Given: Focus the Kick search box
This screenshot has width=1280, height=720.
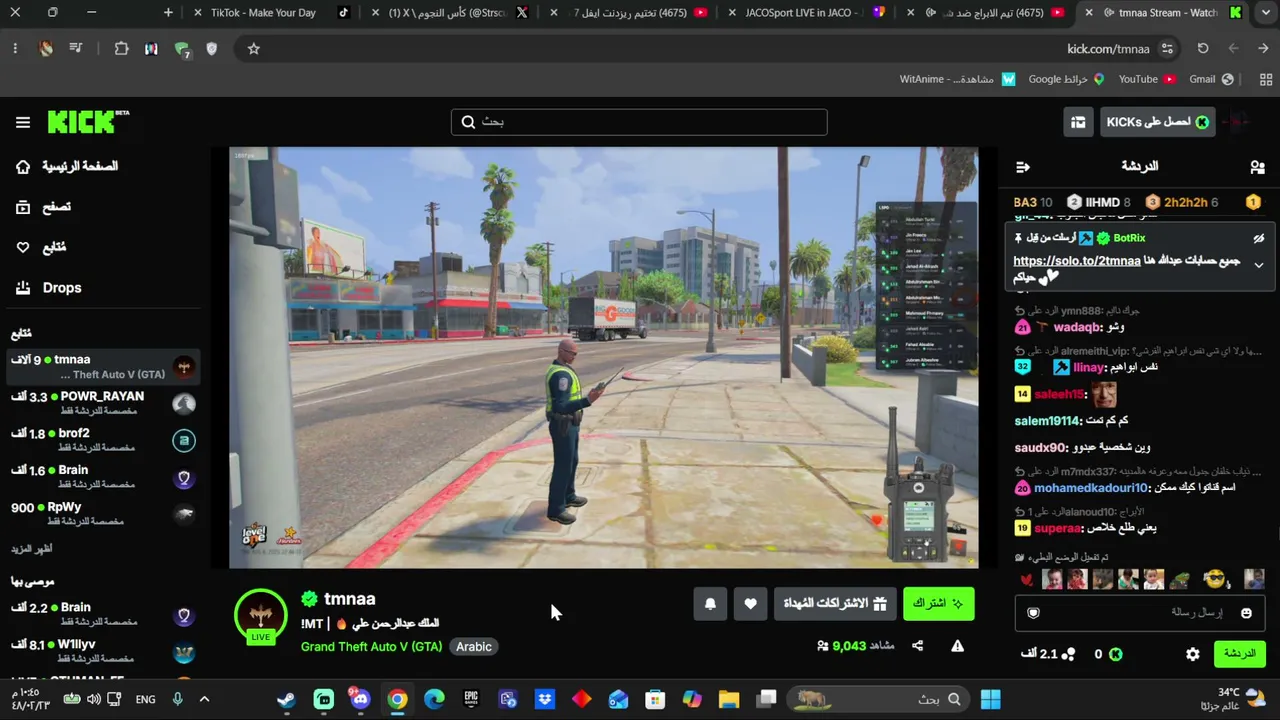Looking at the screenshot, I should coord(639,122).
